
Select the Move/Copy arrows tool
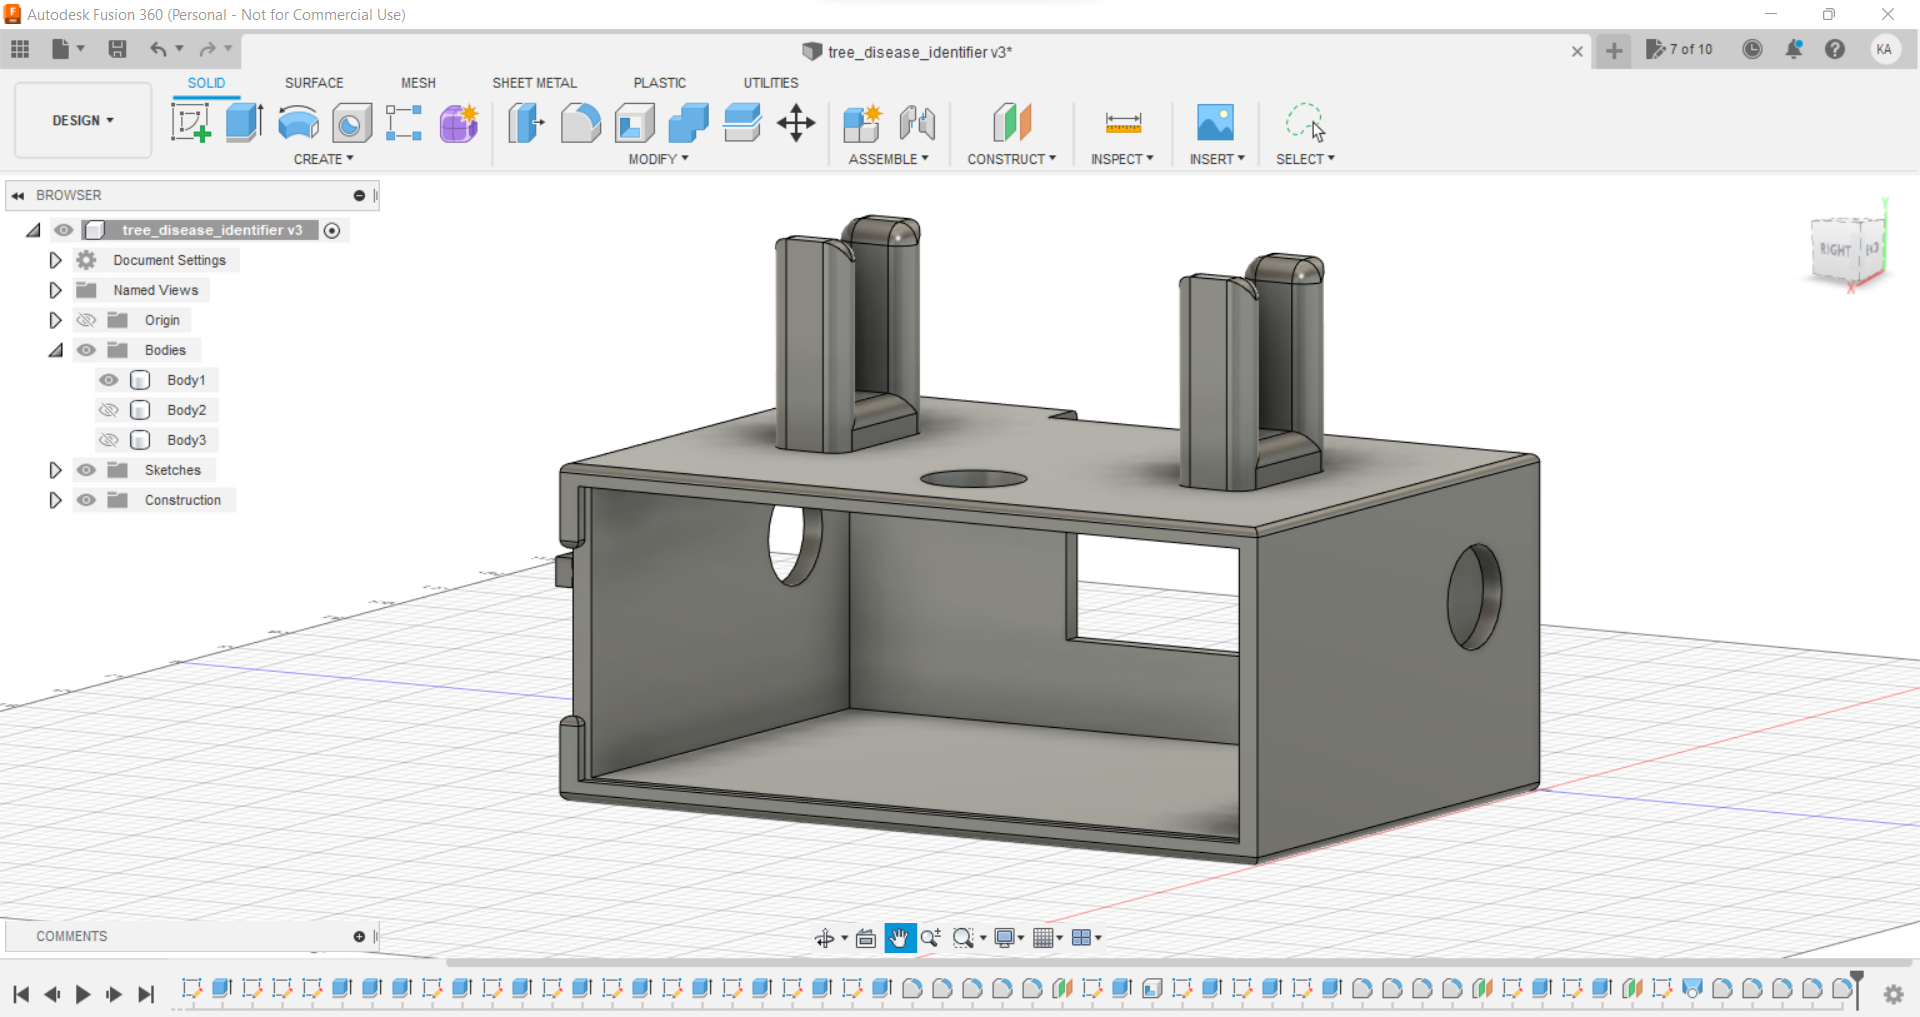click(796, 123)
